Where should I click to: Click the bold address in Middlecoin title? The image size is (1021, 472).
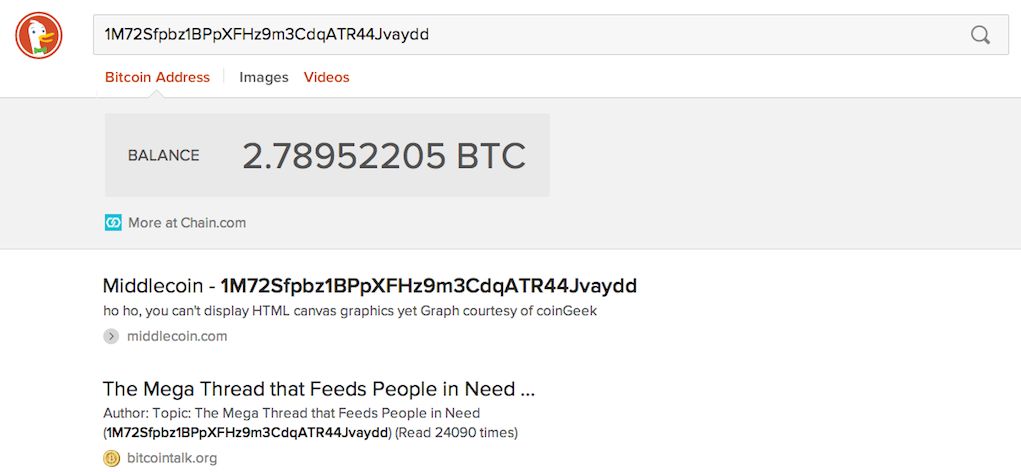coord(428,285)
